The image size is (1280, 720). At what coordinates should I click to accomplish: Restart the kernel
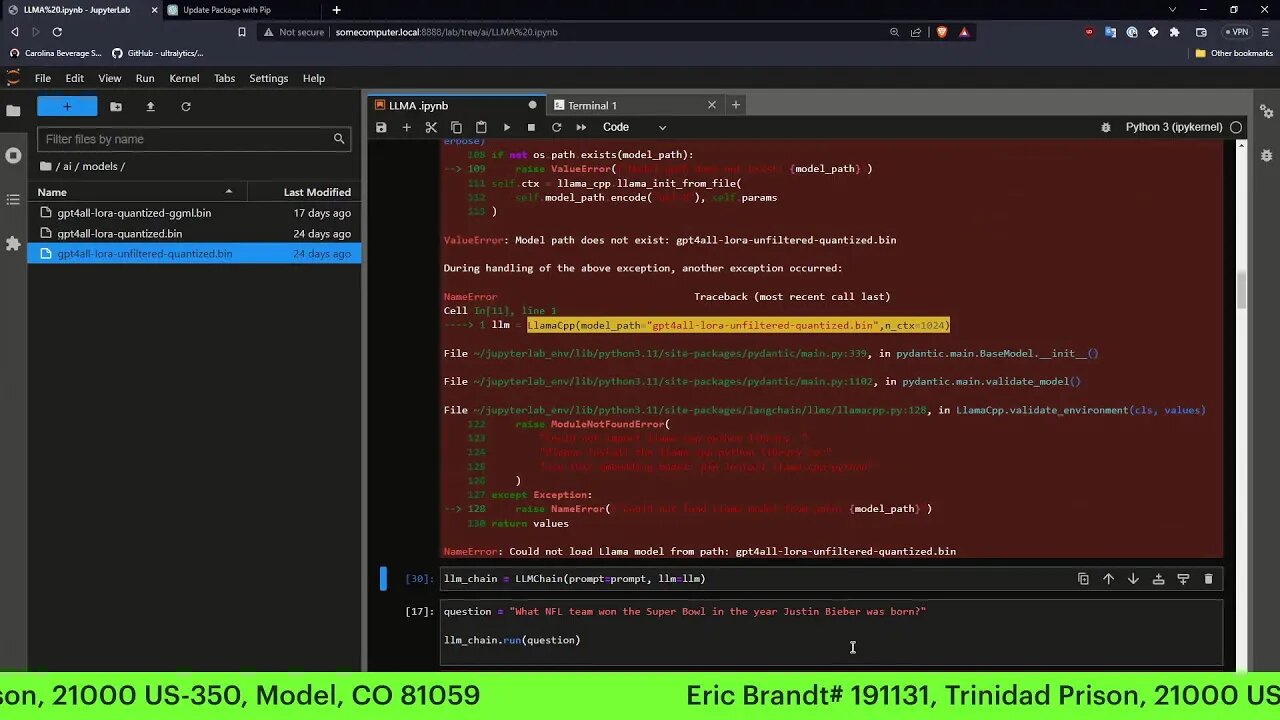coord(556,127)
